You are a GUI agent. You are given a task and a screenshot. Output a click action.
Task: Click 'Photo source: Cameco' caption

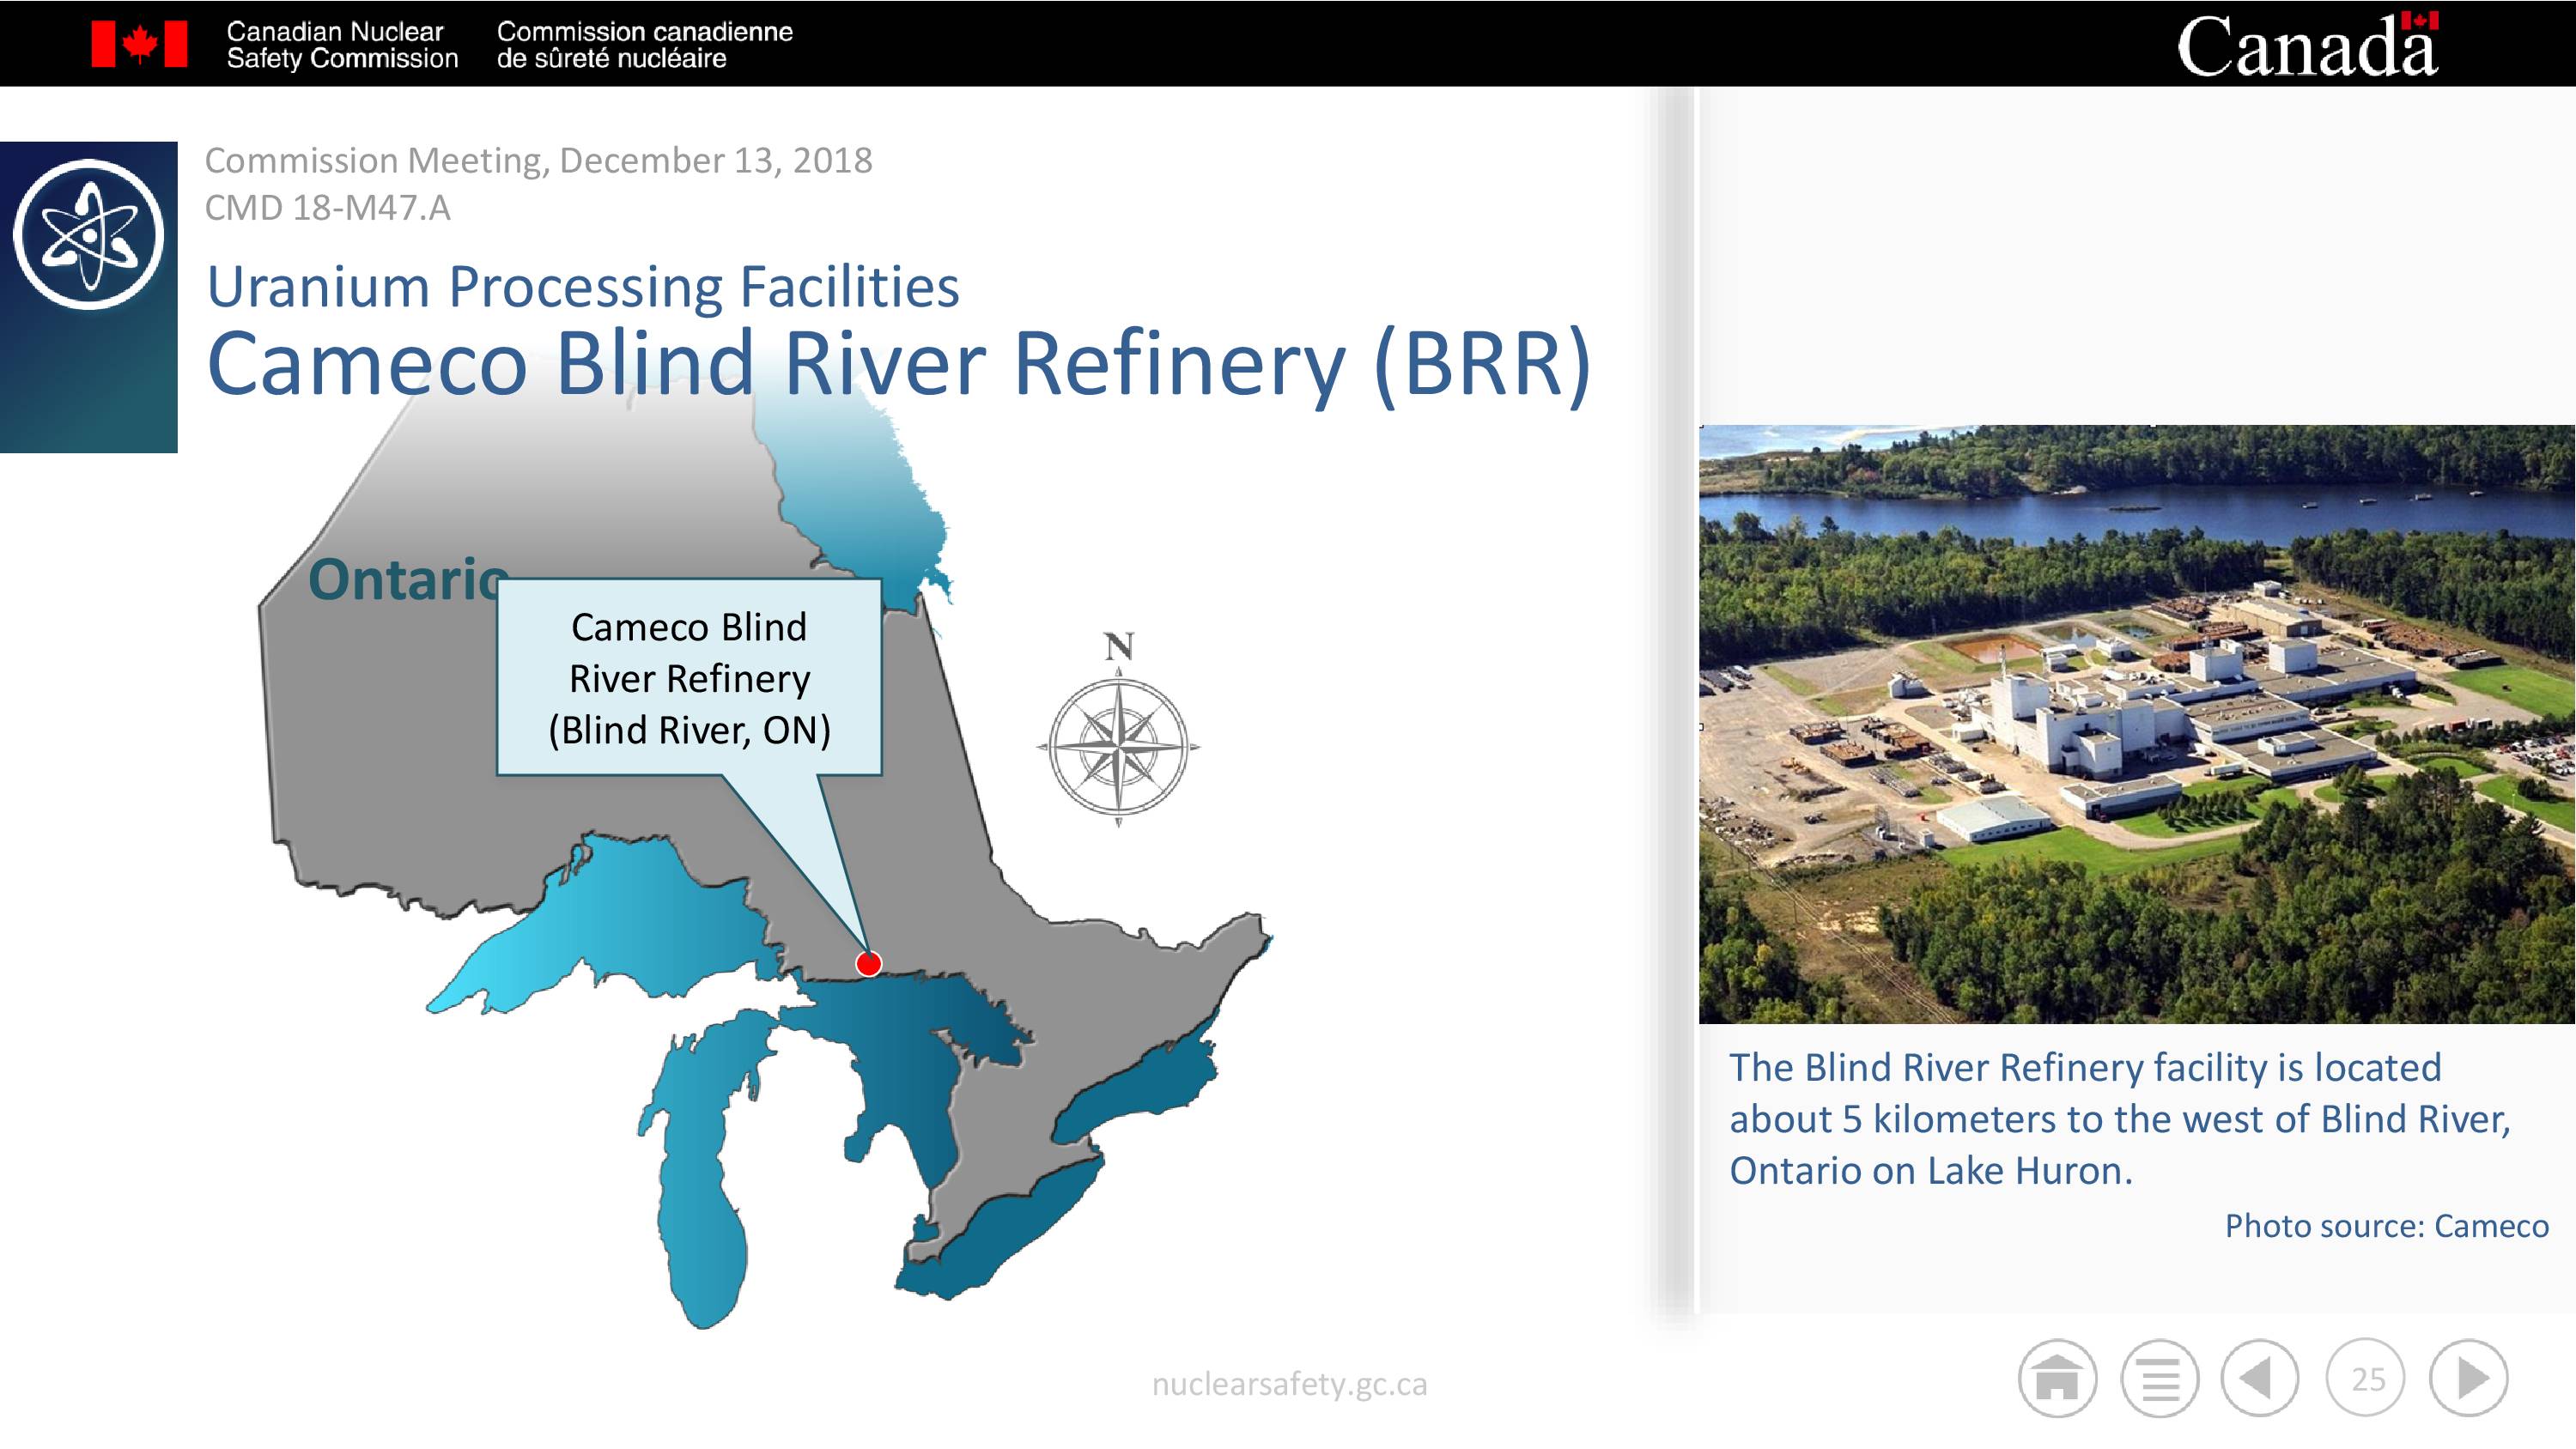(2386, 1225)
